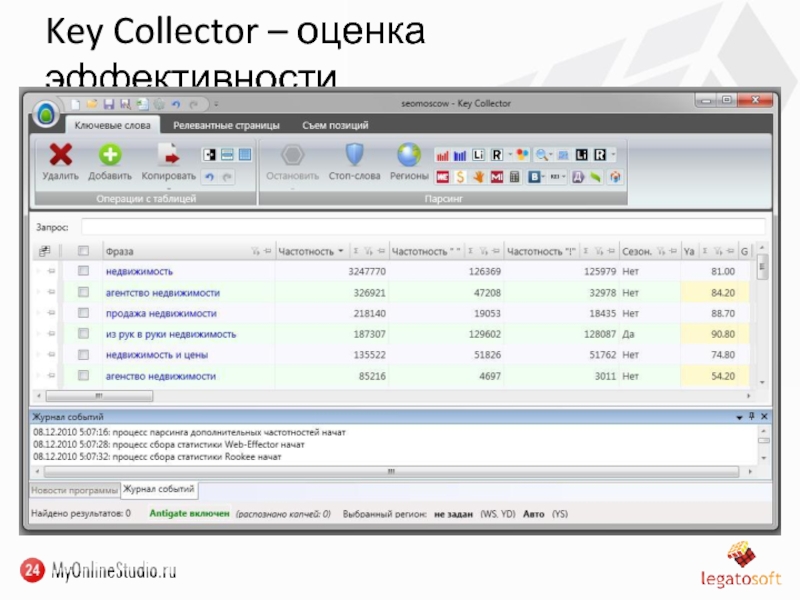
Task: Click the red WE Web-Effector icon
Action: click(x=442, y=177)
